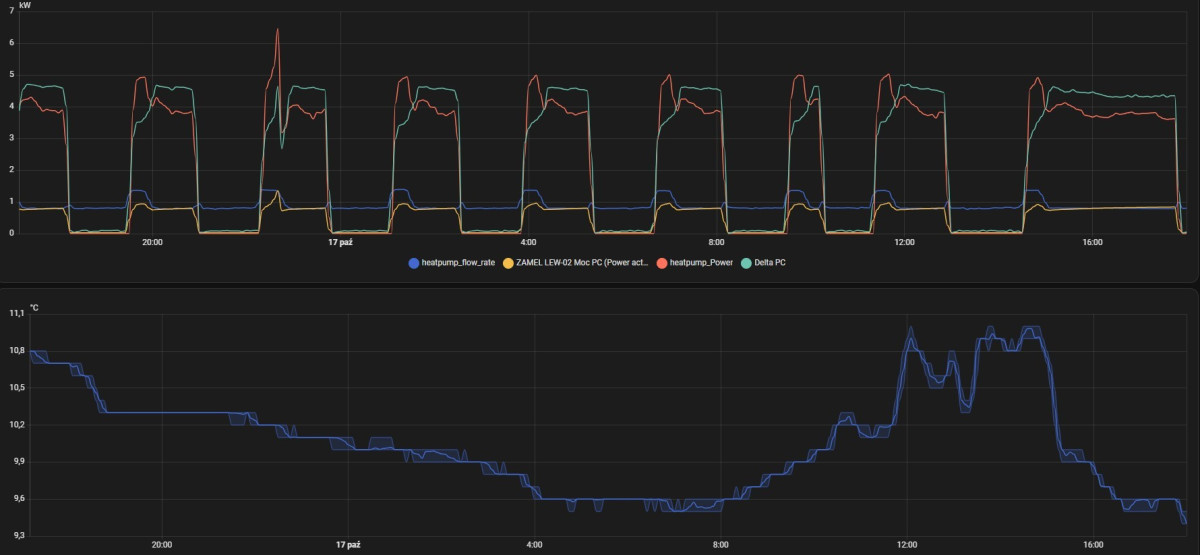Click the tallest red power spike above 6 kW
1200x555 pixels.
[x=277, y=30]
